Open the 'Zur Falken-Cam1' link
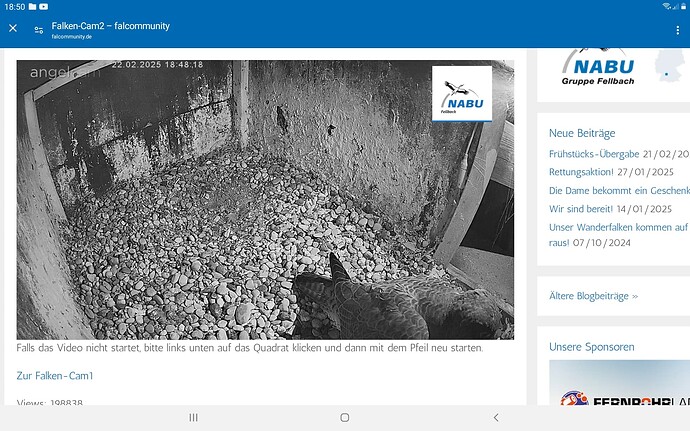Screen dimensions: 690x431 pyautogui.click(x=55, y=376)
